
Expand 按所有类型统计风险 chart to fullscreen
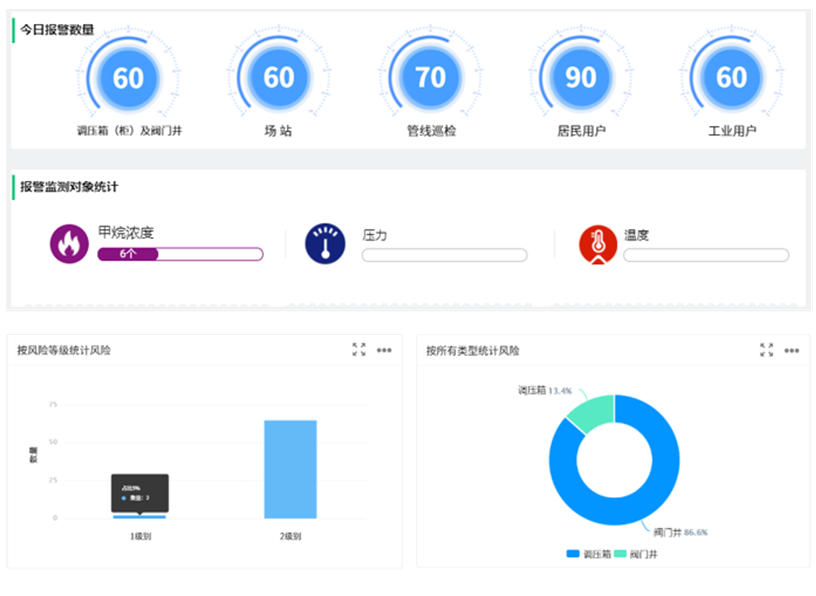click(x=766, y=350)
